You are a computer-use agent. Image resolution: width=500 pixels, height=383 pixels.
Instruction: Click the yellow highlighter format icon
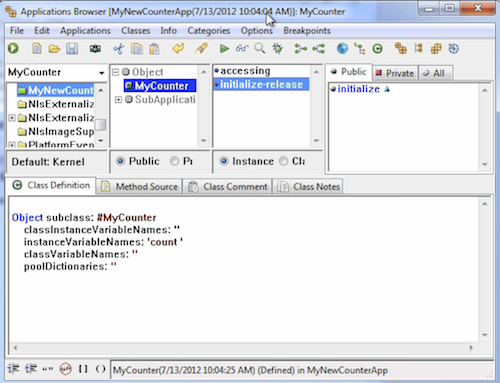(201, 49)
